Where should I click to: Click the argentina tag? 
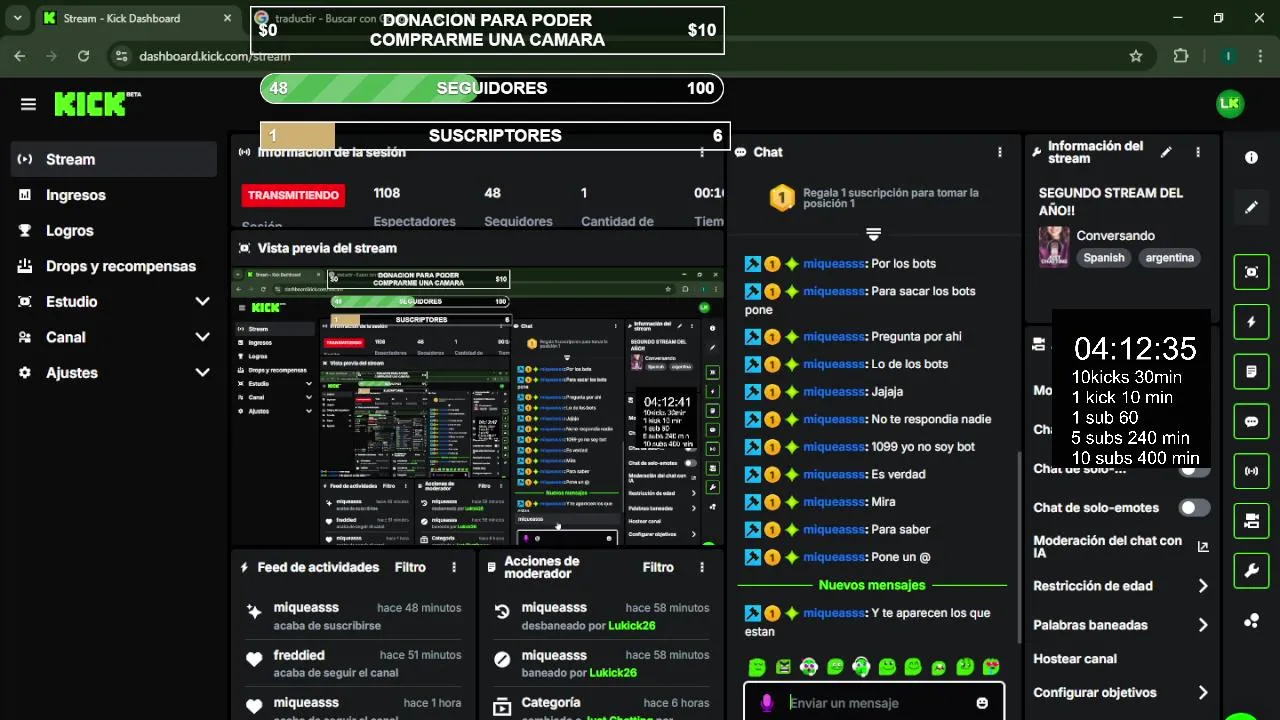point(1170,258)
